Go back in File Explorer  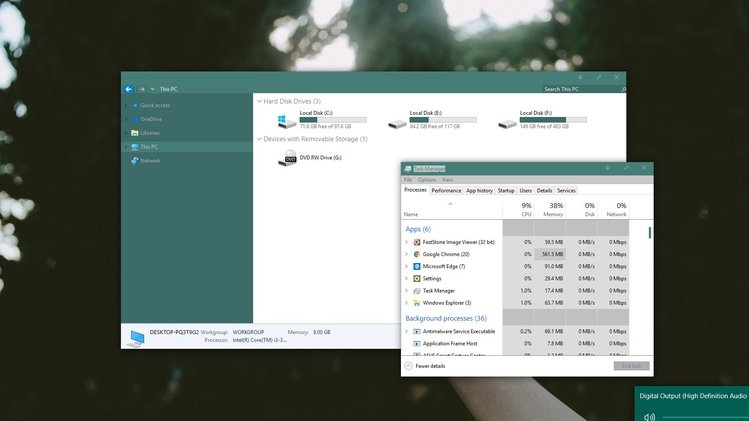(x=128, y=89)
